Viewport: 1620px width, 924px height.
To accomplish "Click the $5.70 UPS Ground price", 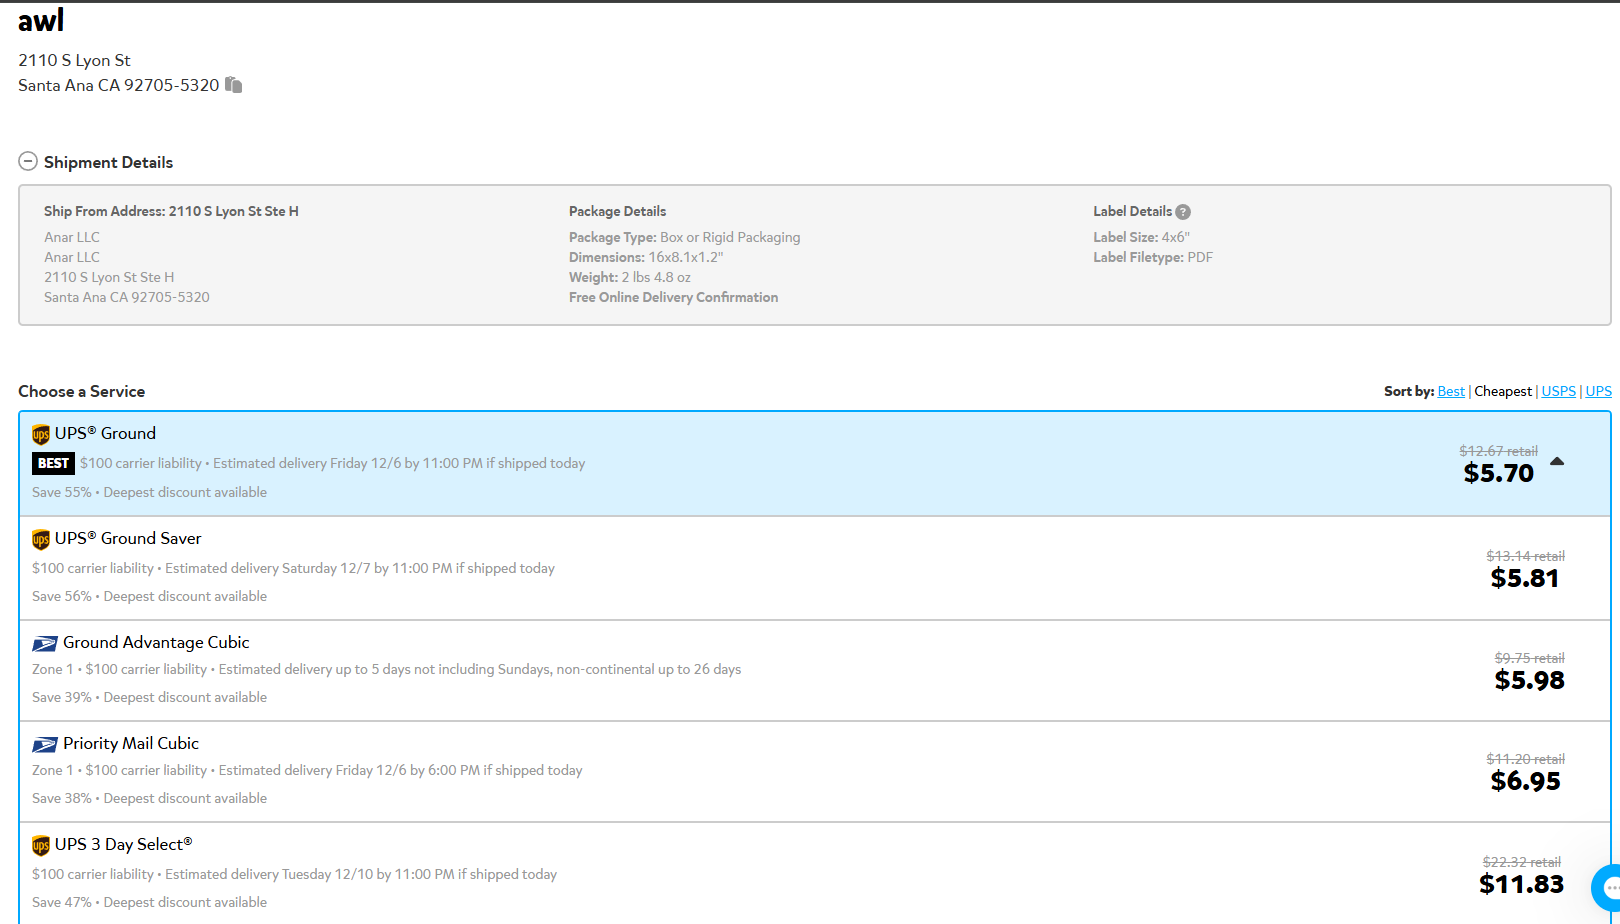I will coord(1498,473).
